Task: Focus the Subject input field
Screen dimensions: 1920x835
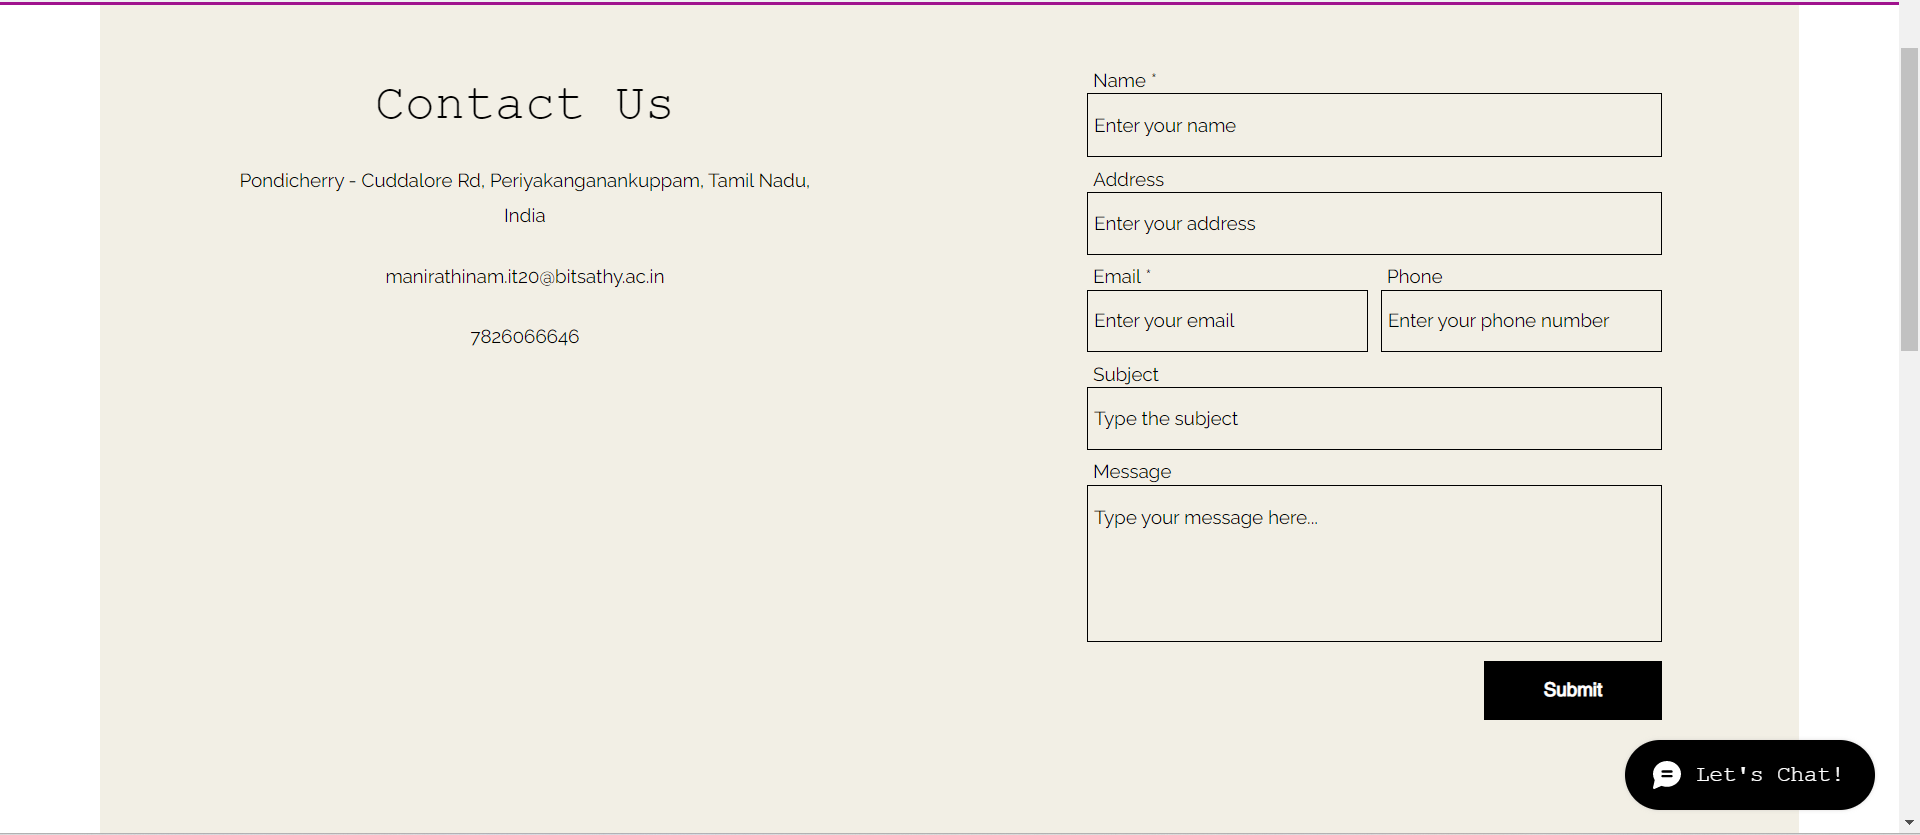Action: click(x=1374, y=418)
